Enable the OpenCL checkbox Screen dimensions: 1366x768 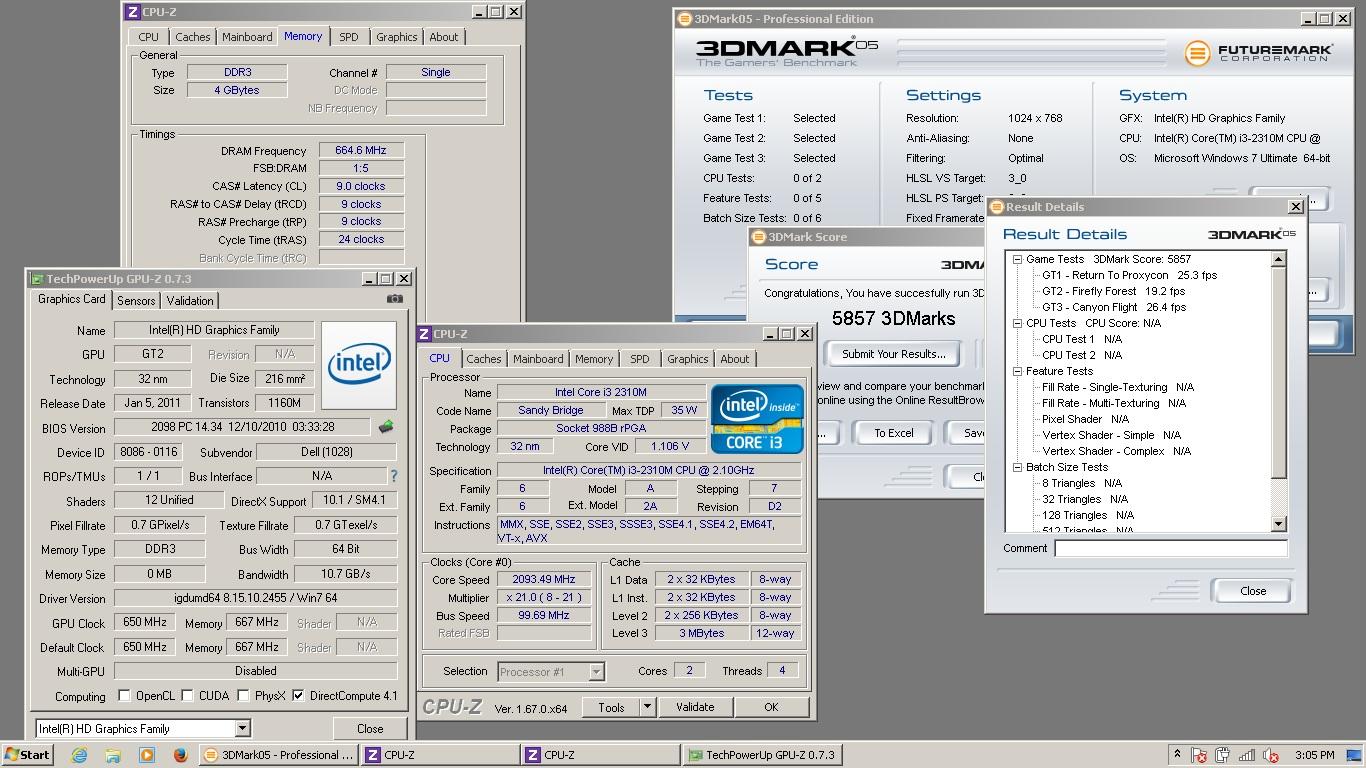pos(124,696)
